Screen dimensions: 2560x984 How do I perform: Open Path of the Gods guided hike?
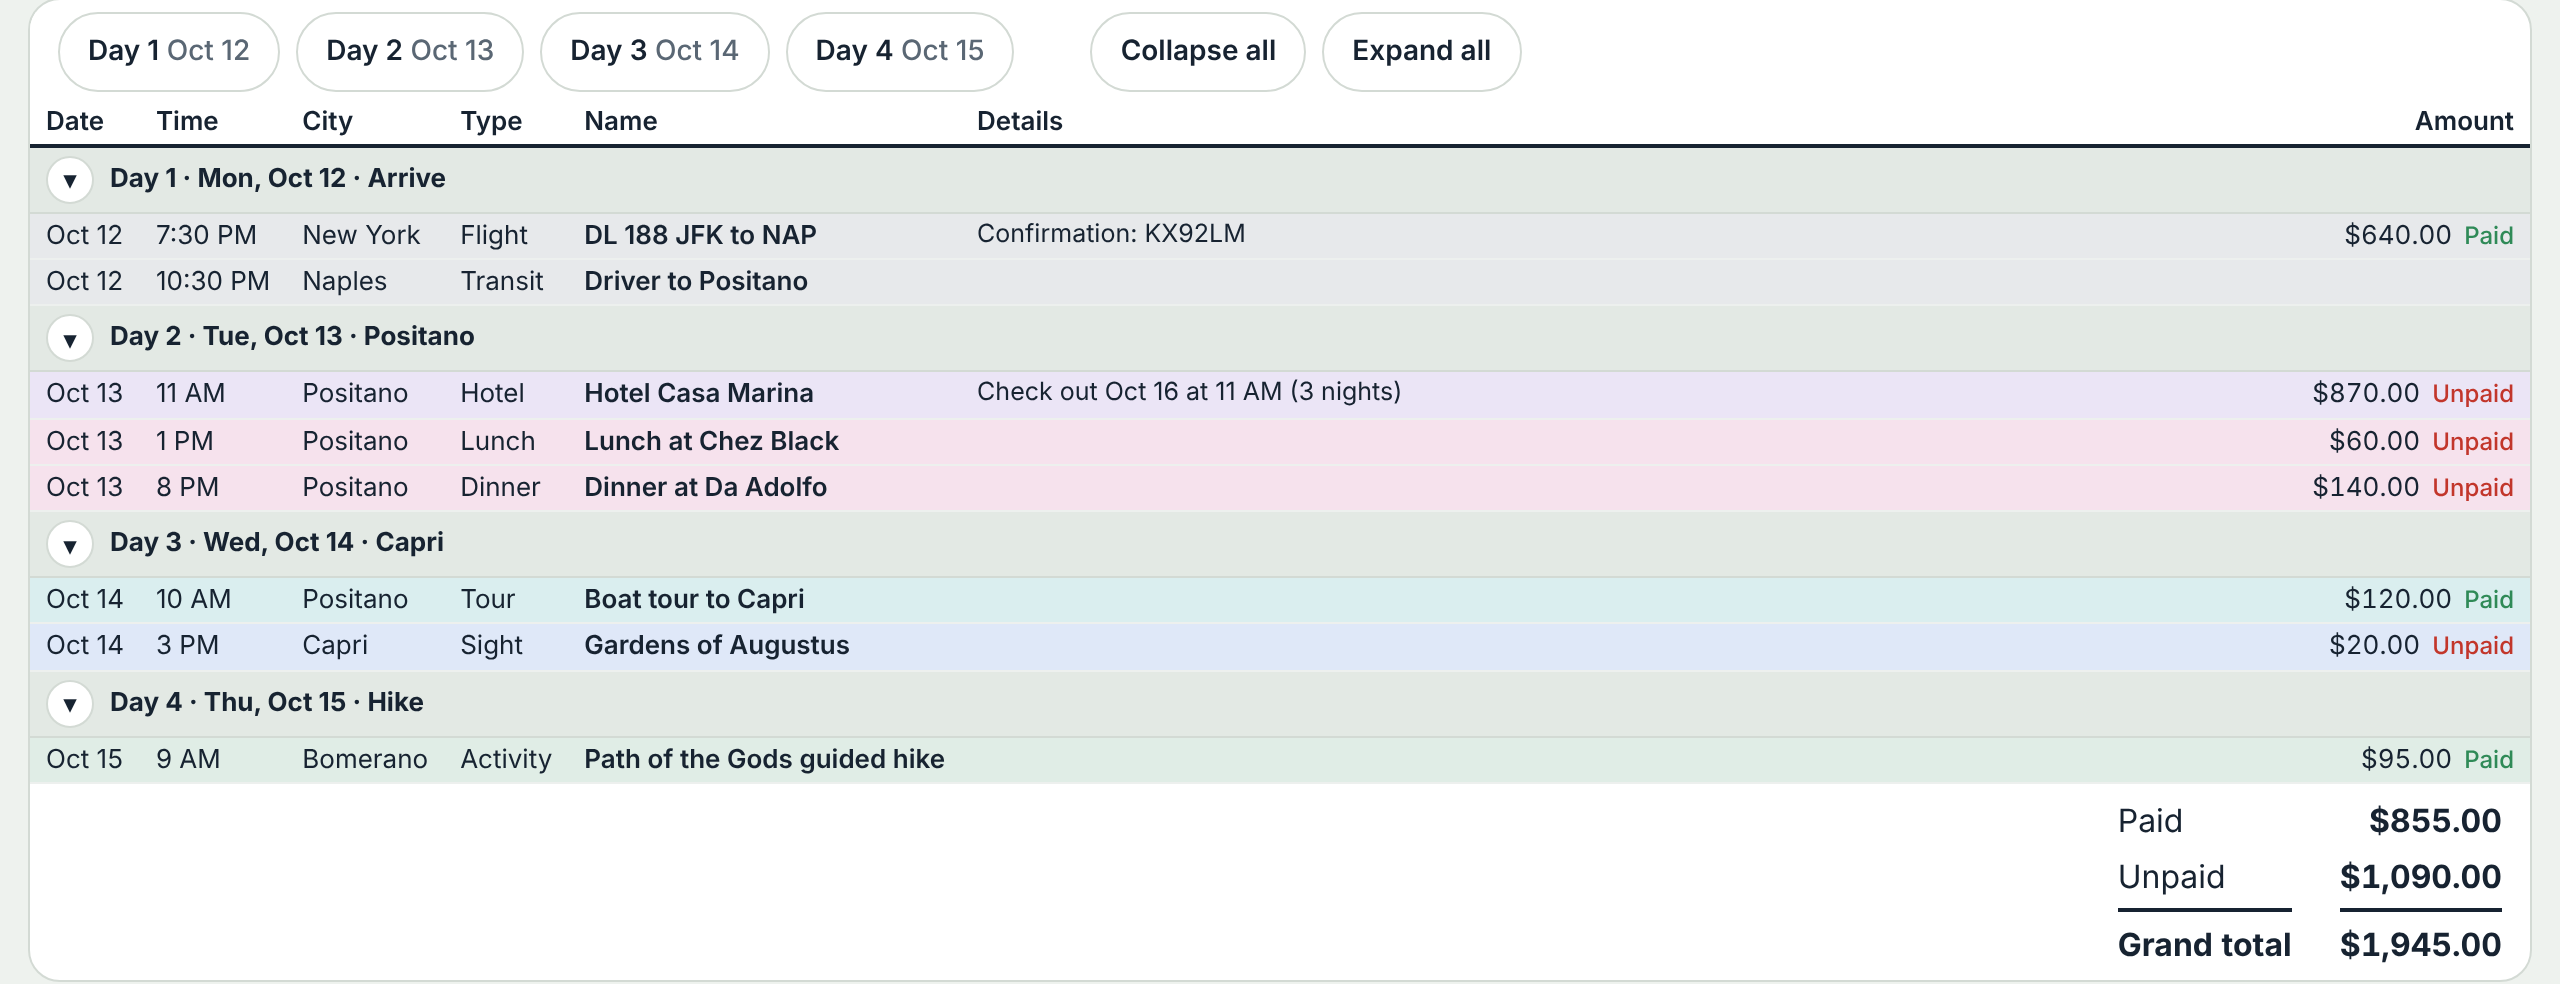pyautogui.click(x=764, y=759)
